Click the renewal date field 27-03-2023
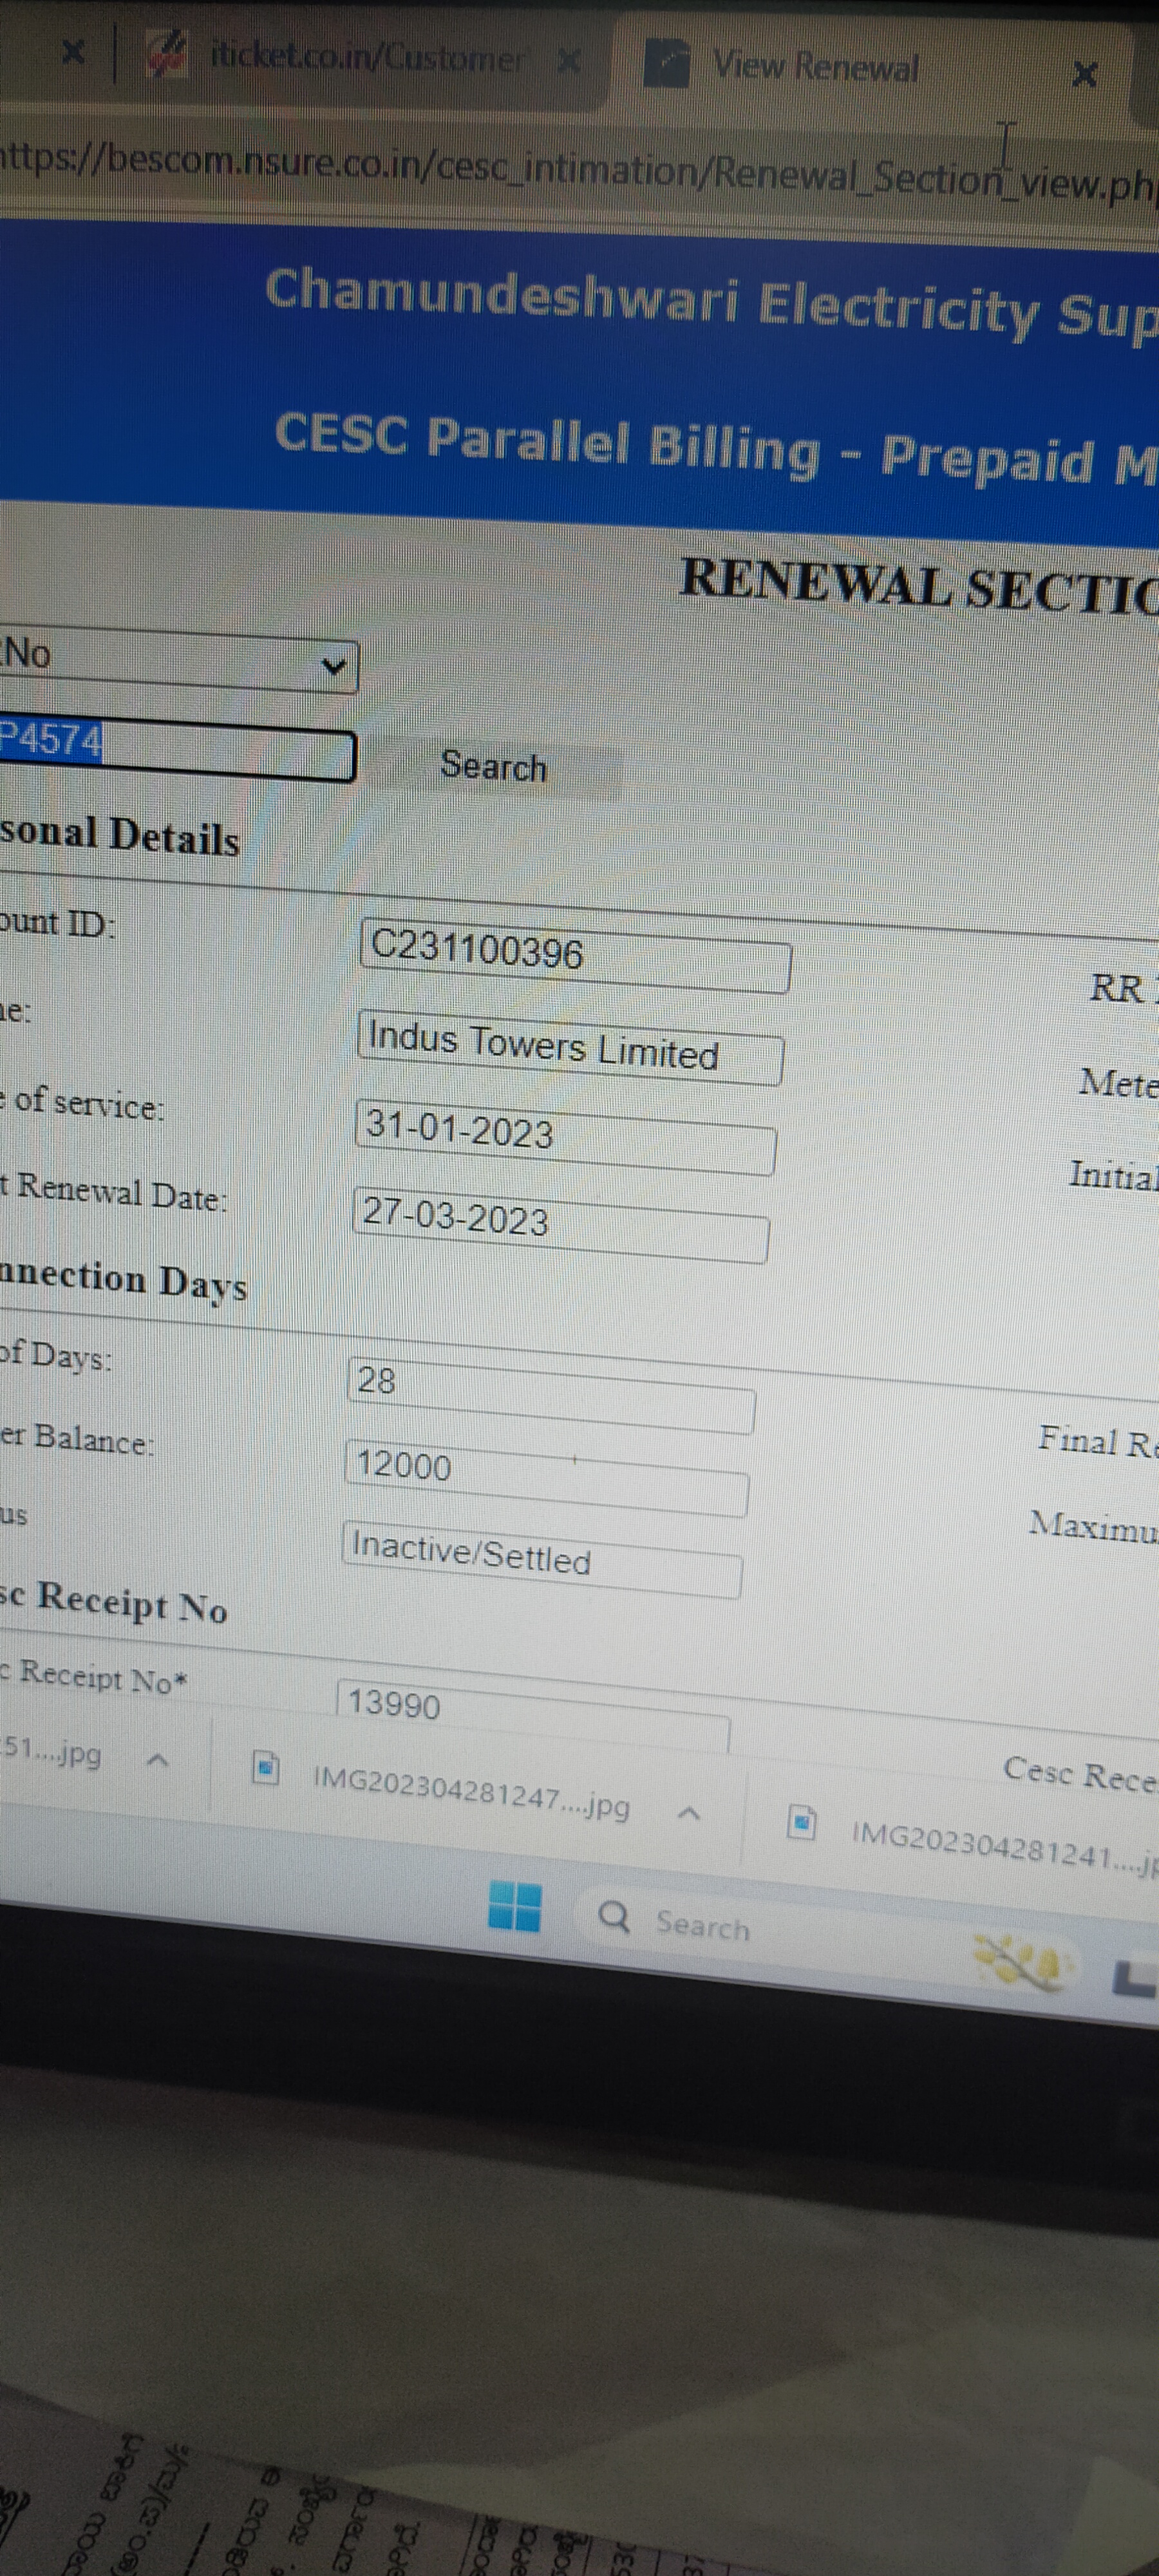Screen dimensions: 1159x2576 tap(561, 1224)
